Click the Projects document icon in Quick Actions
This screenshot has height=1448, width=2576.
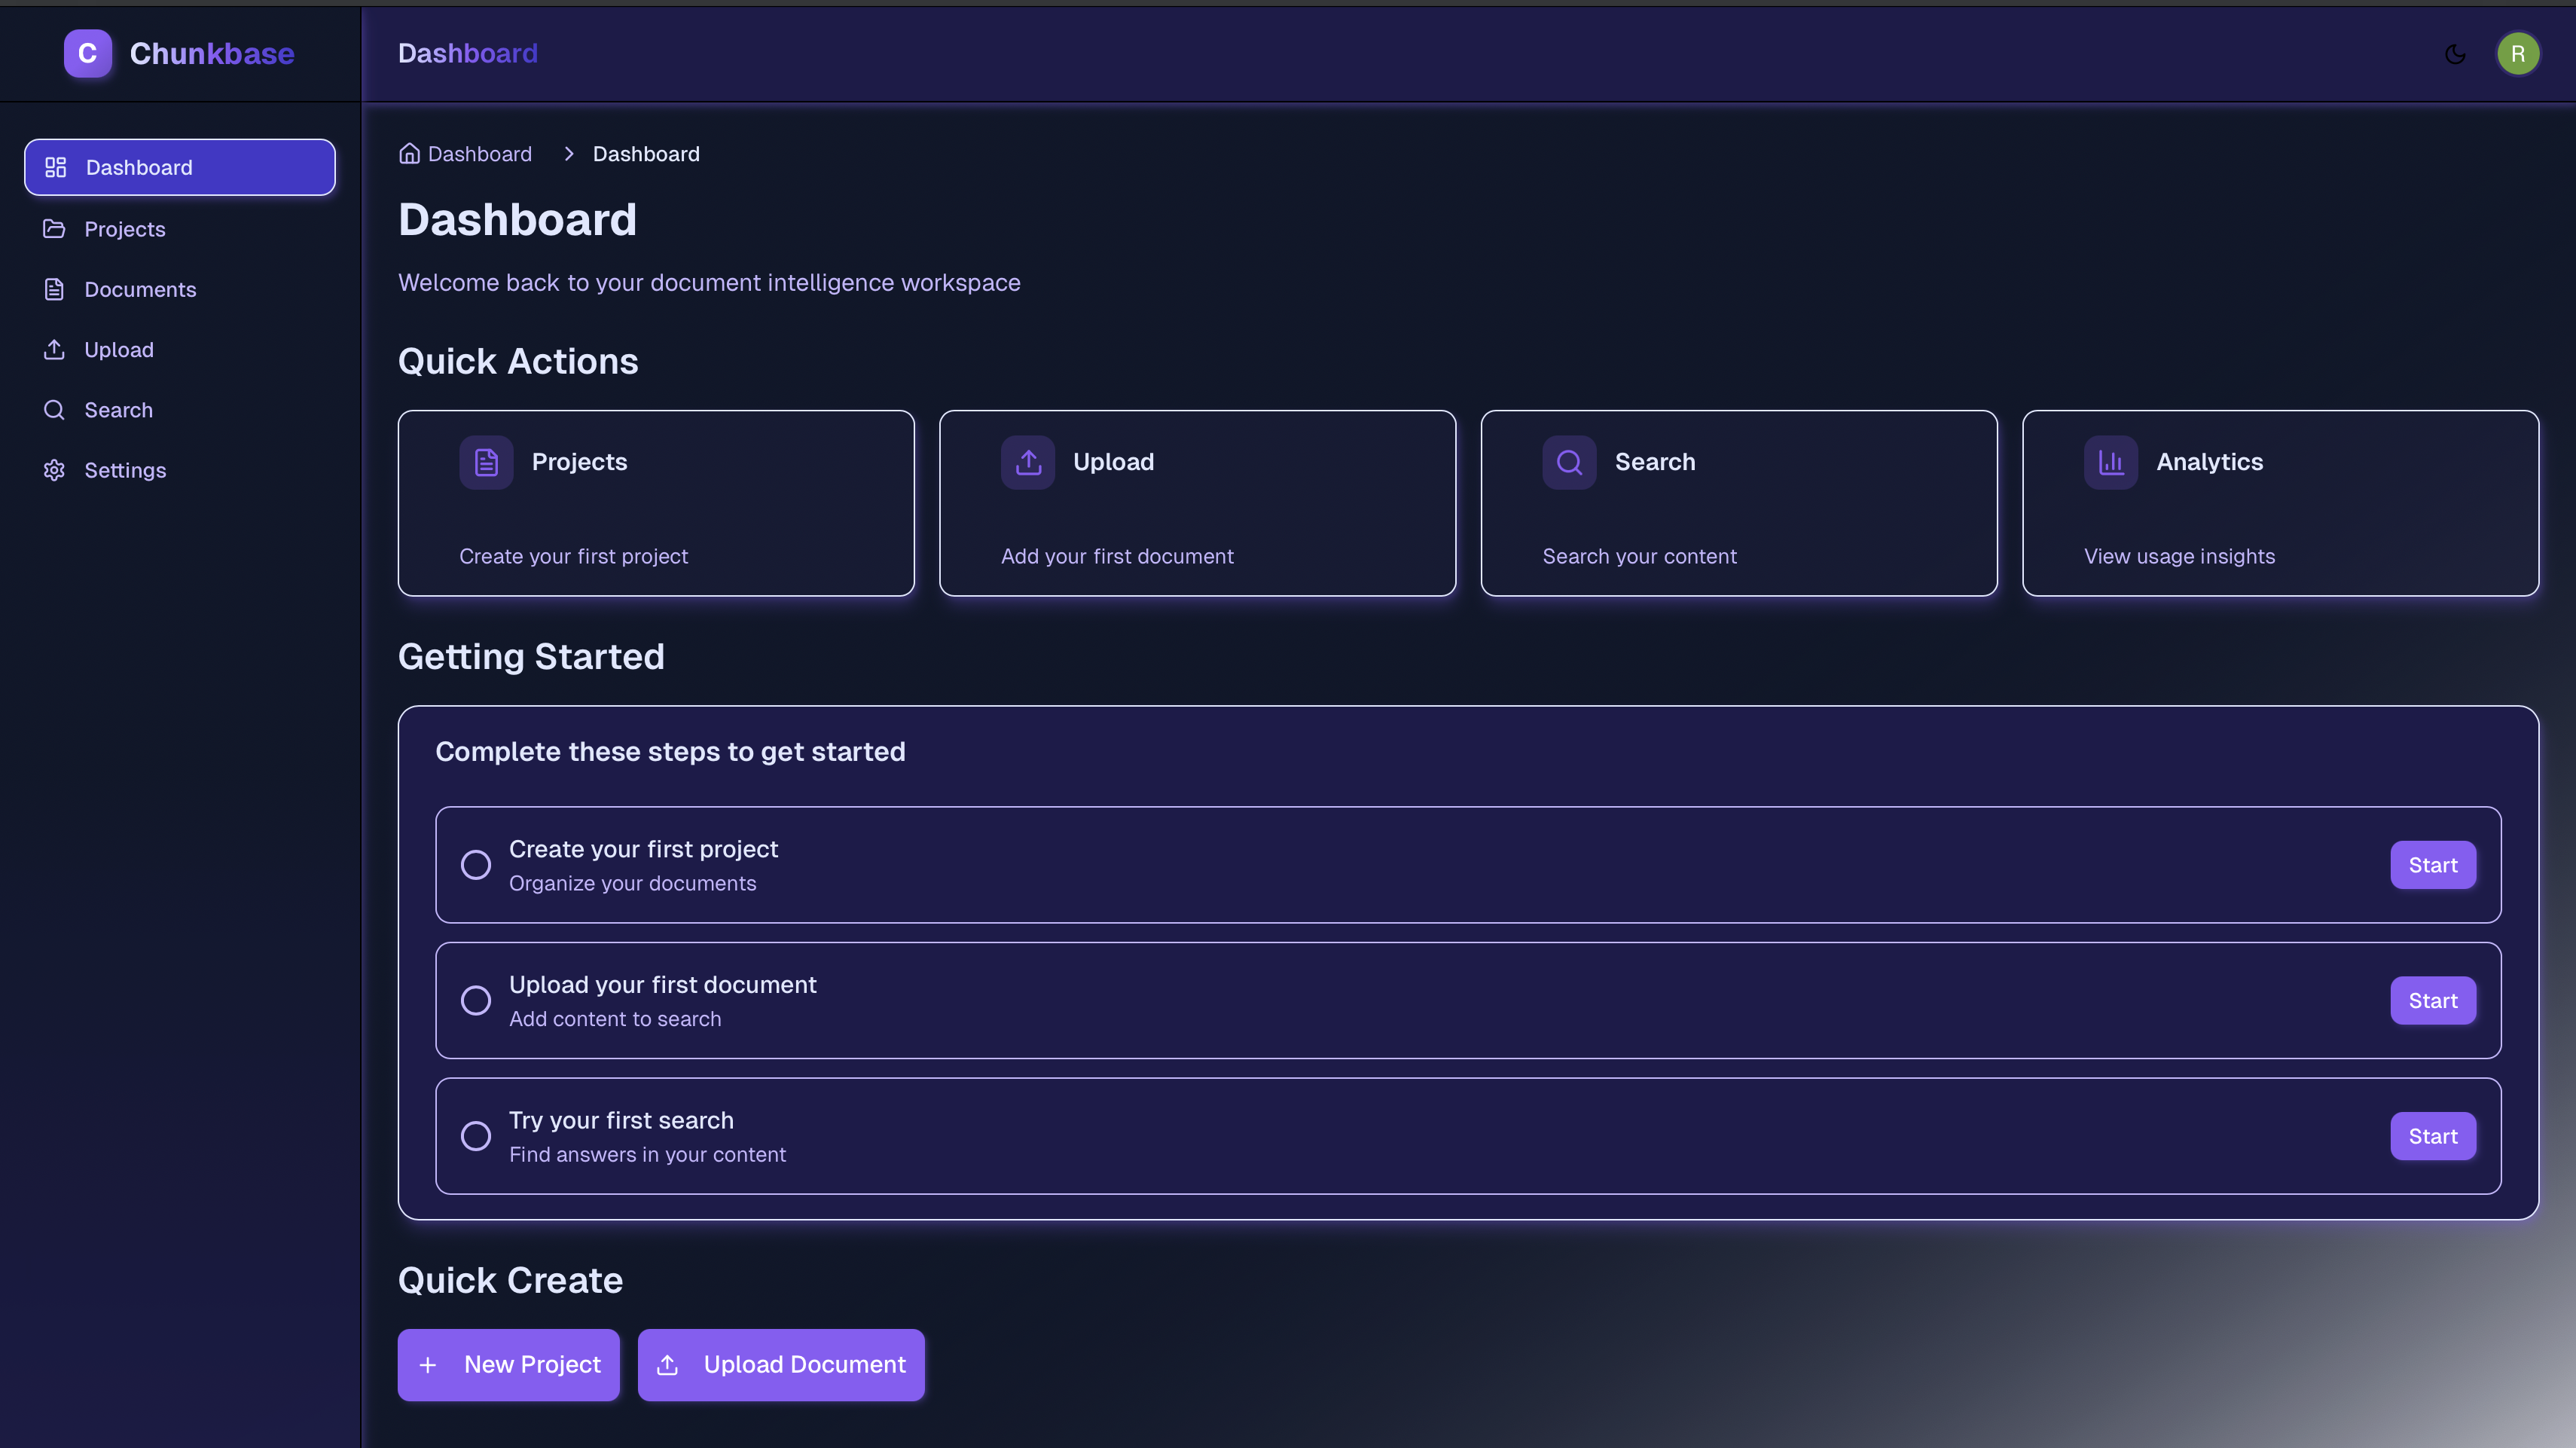click(487, 461)
